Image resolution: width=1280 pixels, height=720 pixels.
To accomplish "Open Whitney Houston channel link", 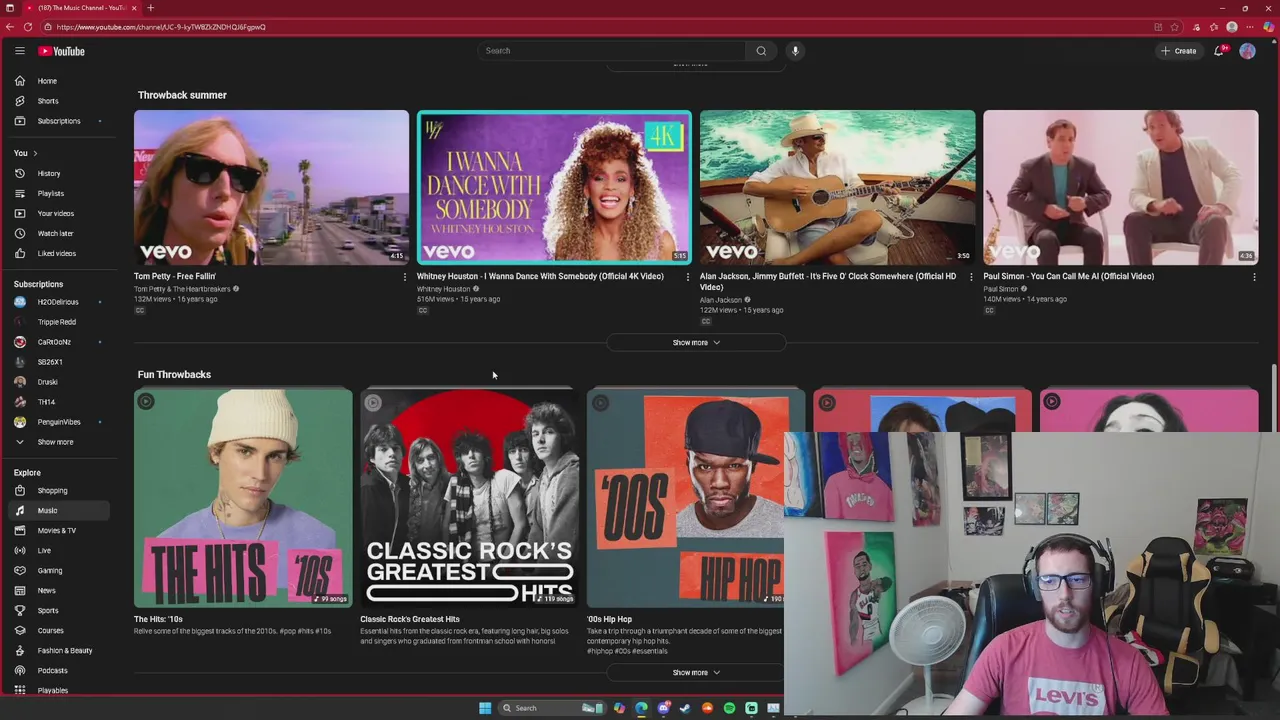I will (443, 289).
